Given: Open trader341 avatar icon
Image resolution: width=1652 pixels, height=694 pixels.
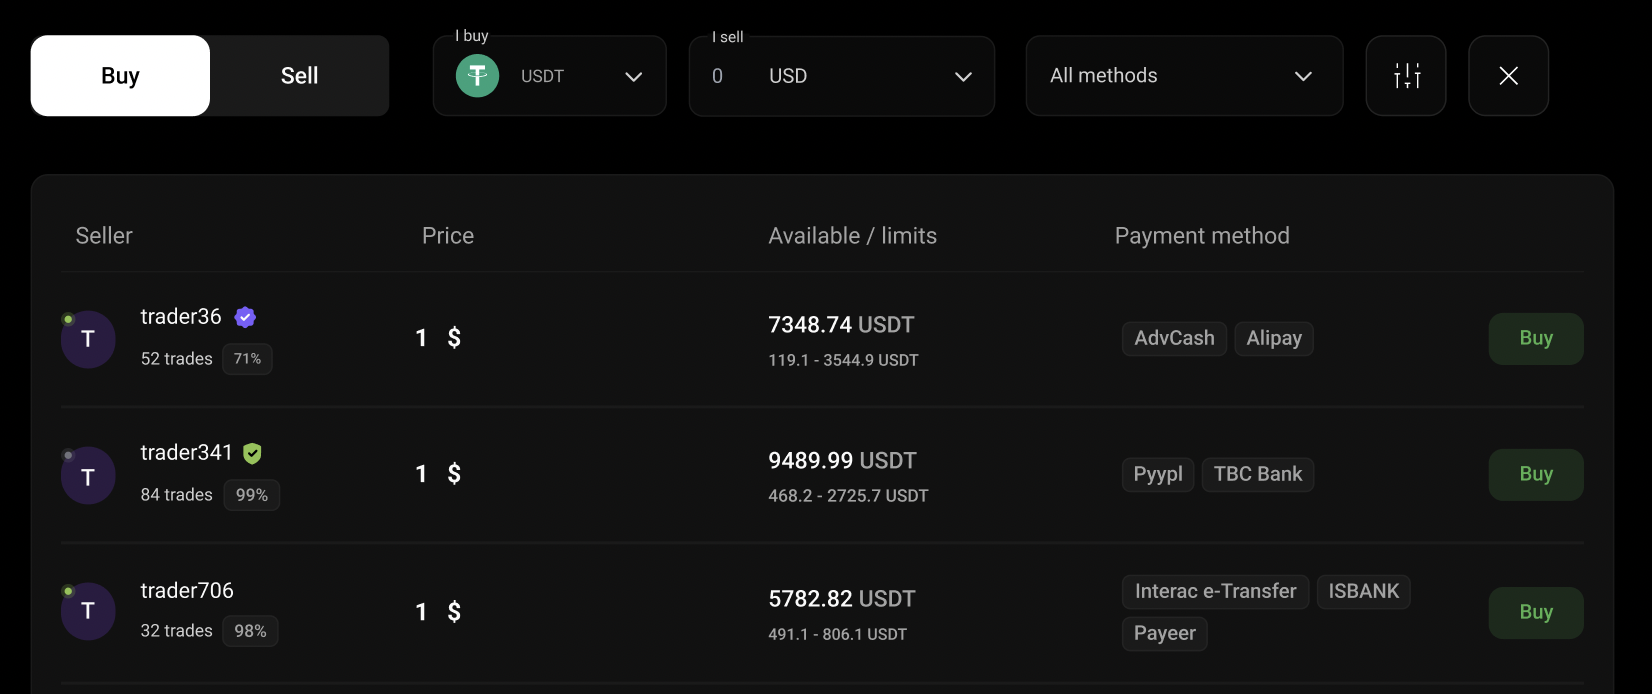Looking at the screenshot, I should coord(88,476).
